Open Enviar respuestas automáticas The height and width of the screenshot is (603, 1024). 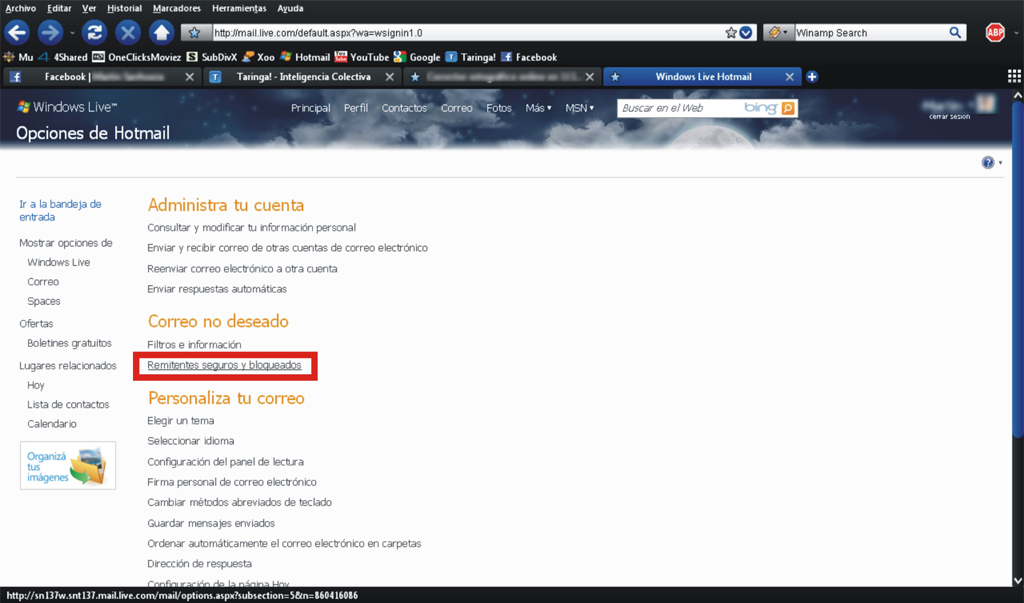pos(217,289)
